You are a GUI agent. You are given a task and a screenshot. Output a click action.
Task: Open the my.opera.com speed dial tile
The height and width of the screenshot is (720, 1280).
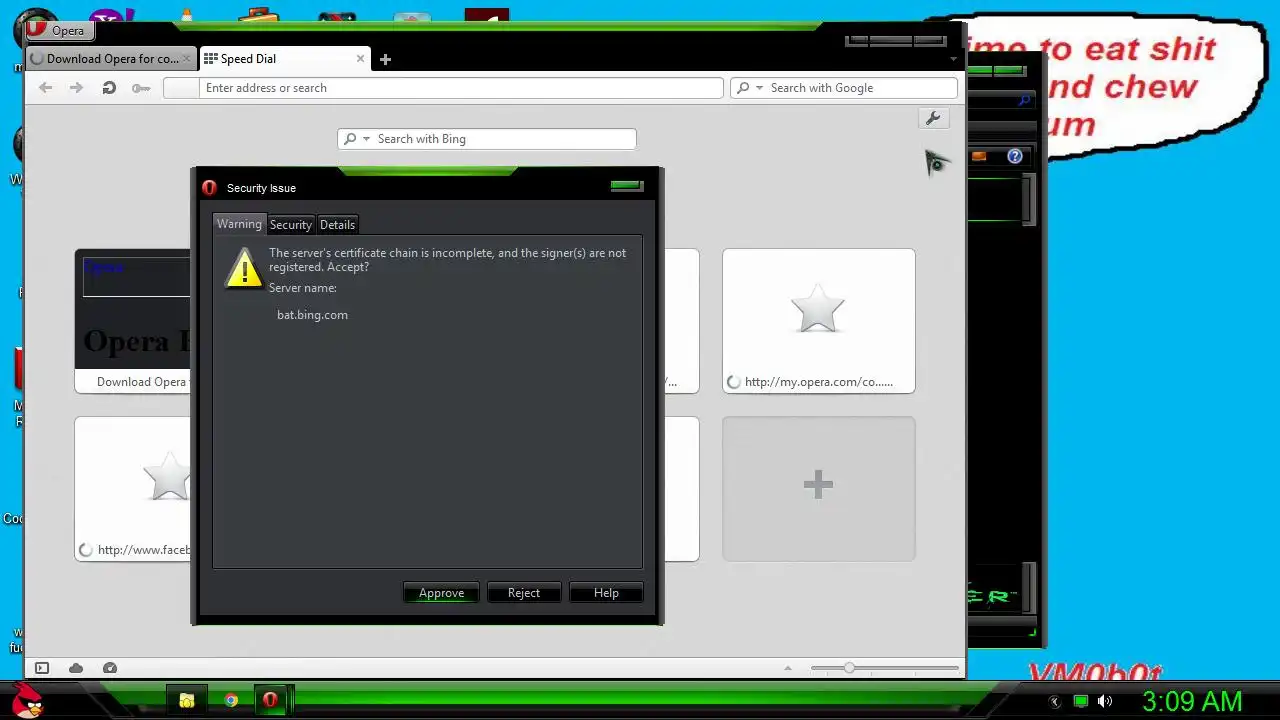[818, 321]
